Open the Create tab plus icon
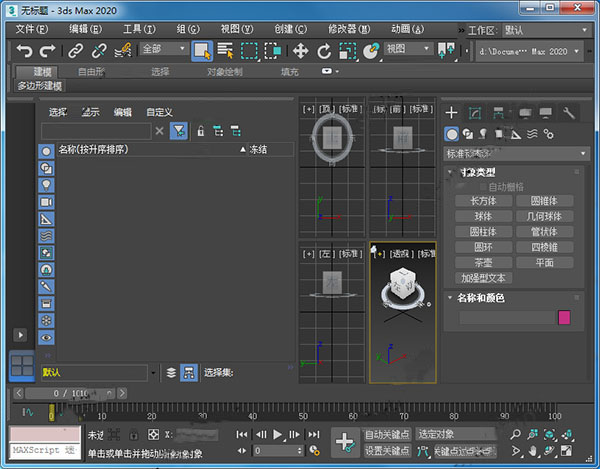 (x=452, y=112)
